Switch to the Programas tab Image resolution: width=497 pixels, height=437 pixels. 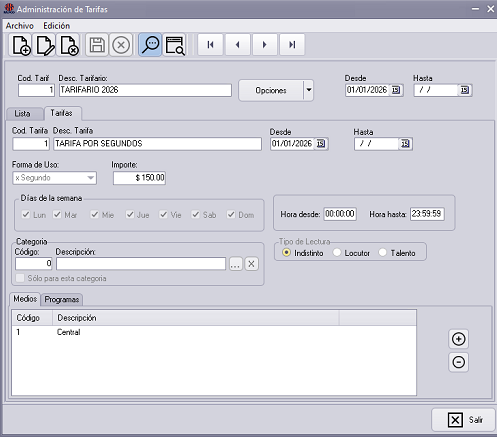pyautogui.click(x=62, y=300)
